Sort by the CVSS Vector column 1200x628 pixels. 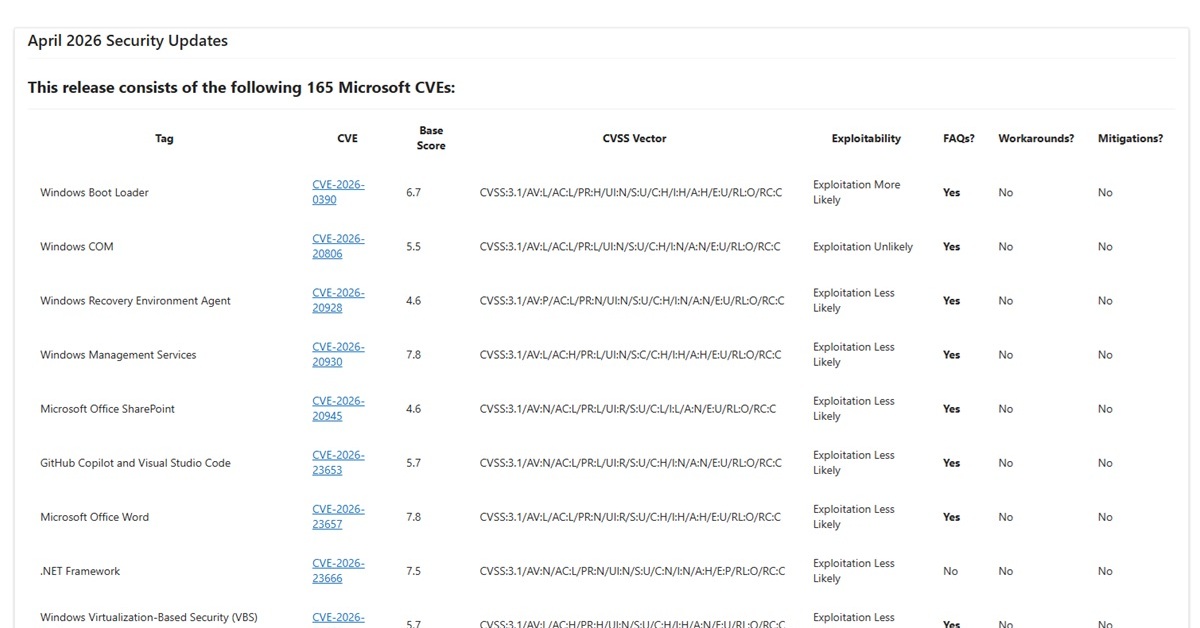[x=634, y=138]
